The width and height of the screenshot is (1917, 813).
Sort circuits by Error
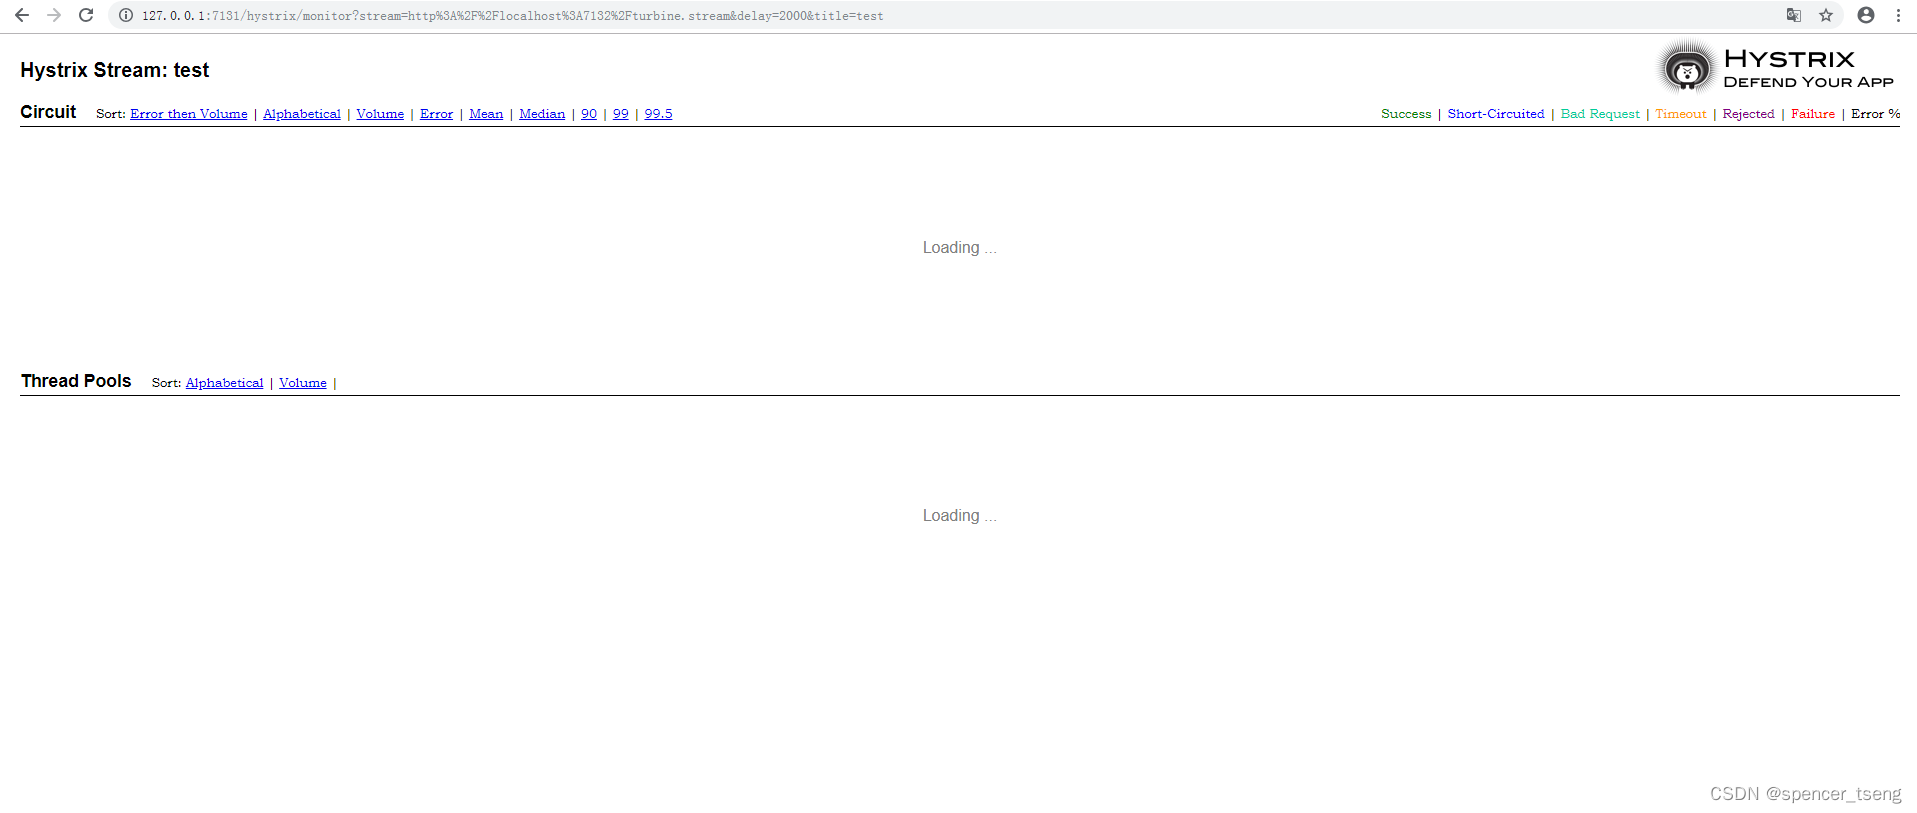(x=436, y=114)
